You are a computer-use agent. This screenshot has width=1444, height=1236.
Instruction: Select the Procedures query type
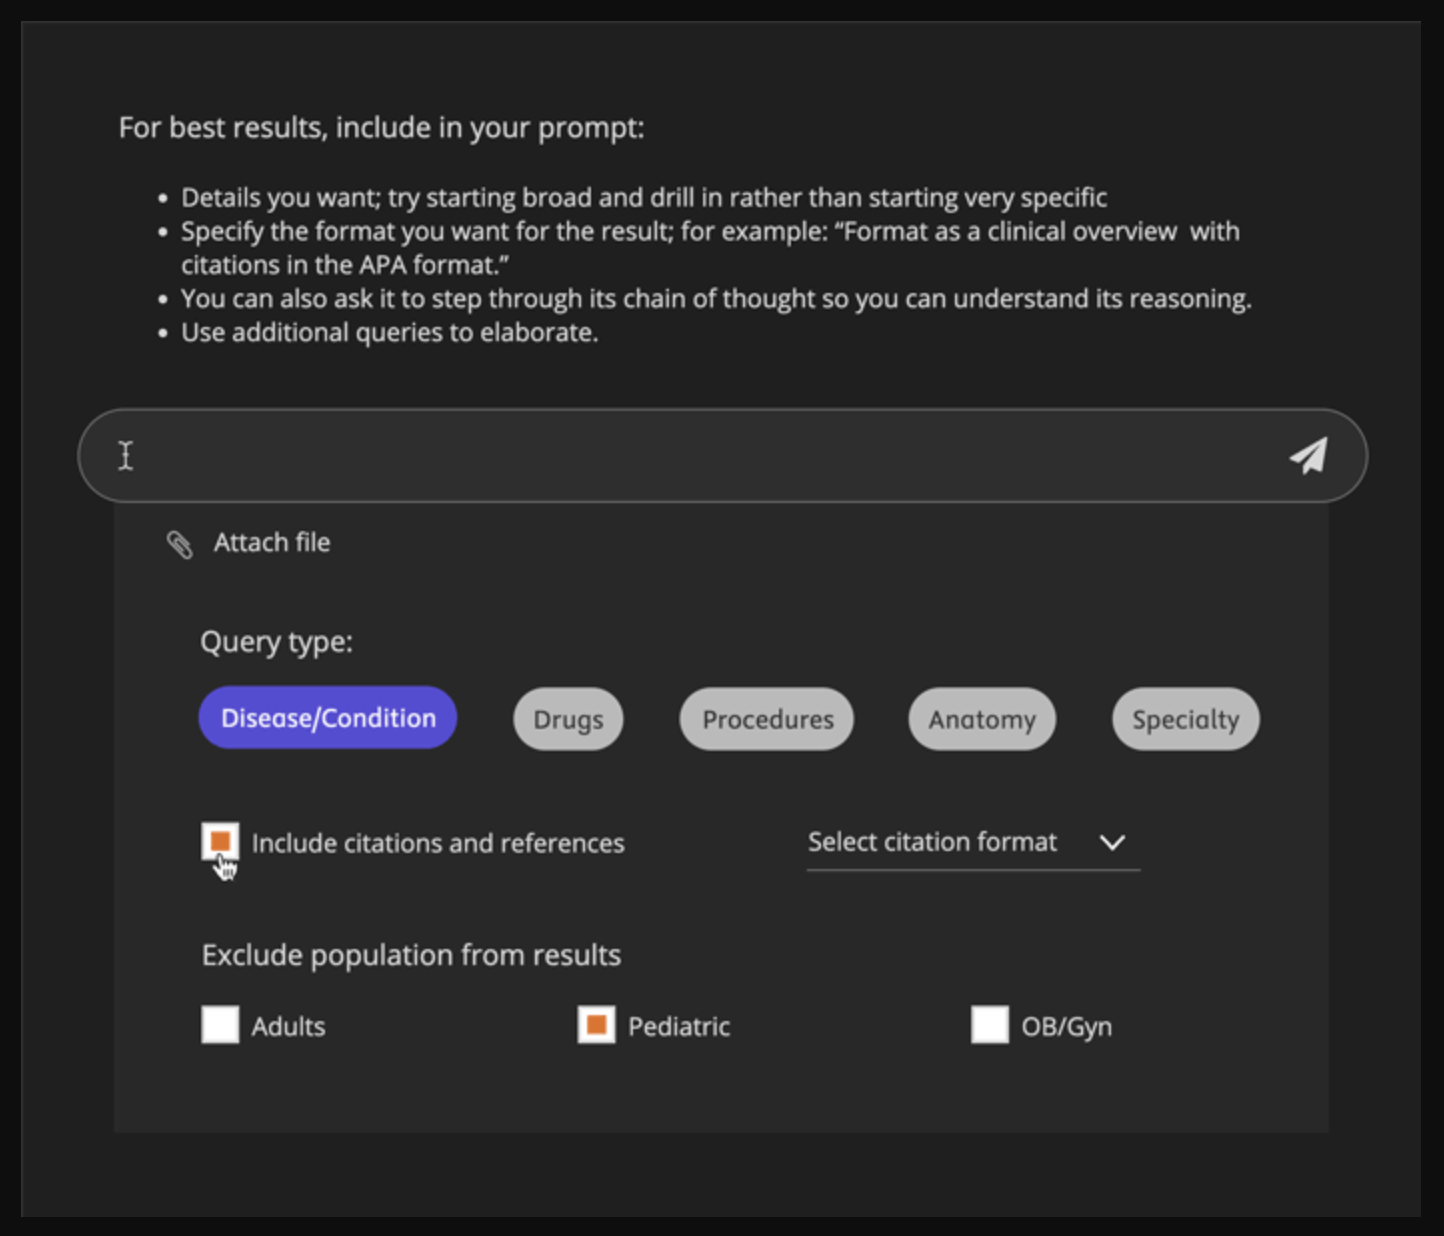pos(766,719)
